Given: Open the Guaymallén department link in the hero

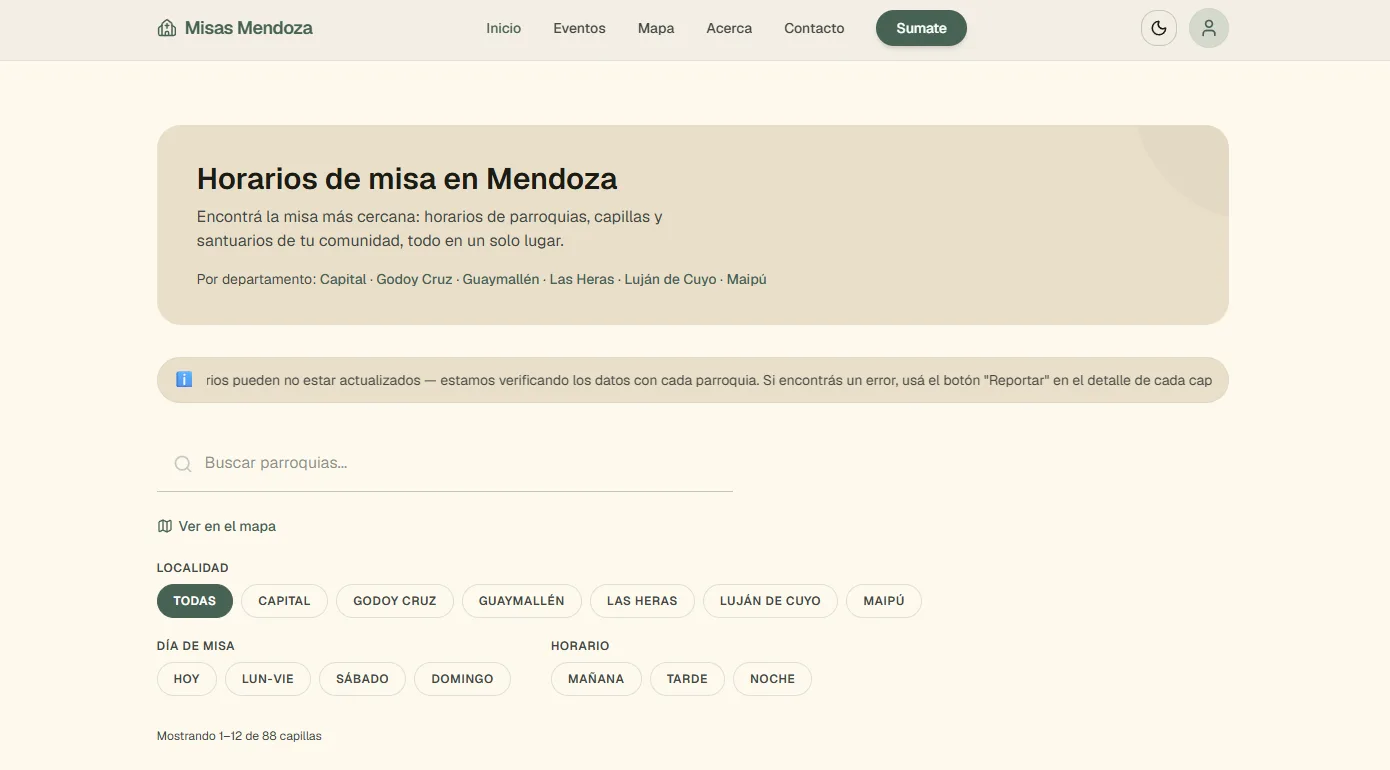Looking at the screenshot, I should pos(501,279).
